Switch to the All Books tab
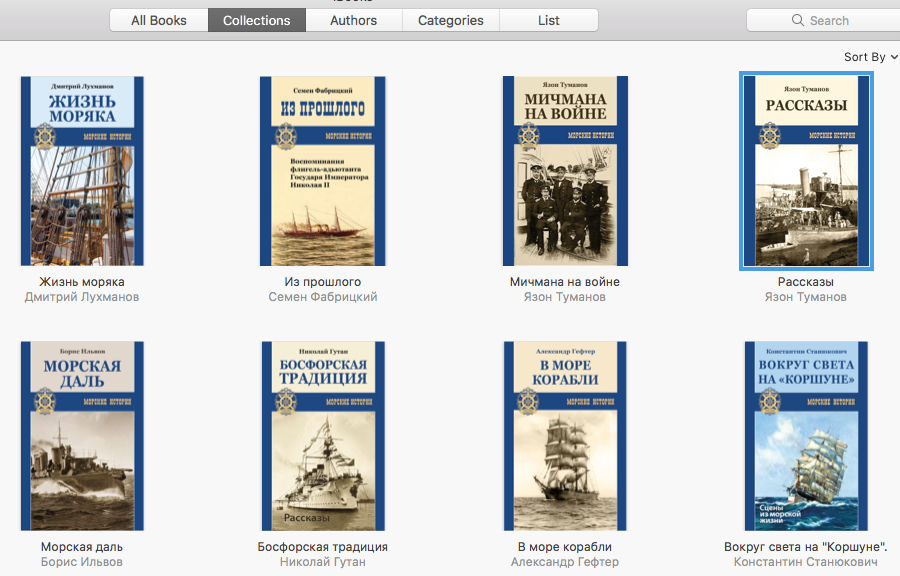 pos(159,20)
